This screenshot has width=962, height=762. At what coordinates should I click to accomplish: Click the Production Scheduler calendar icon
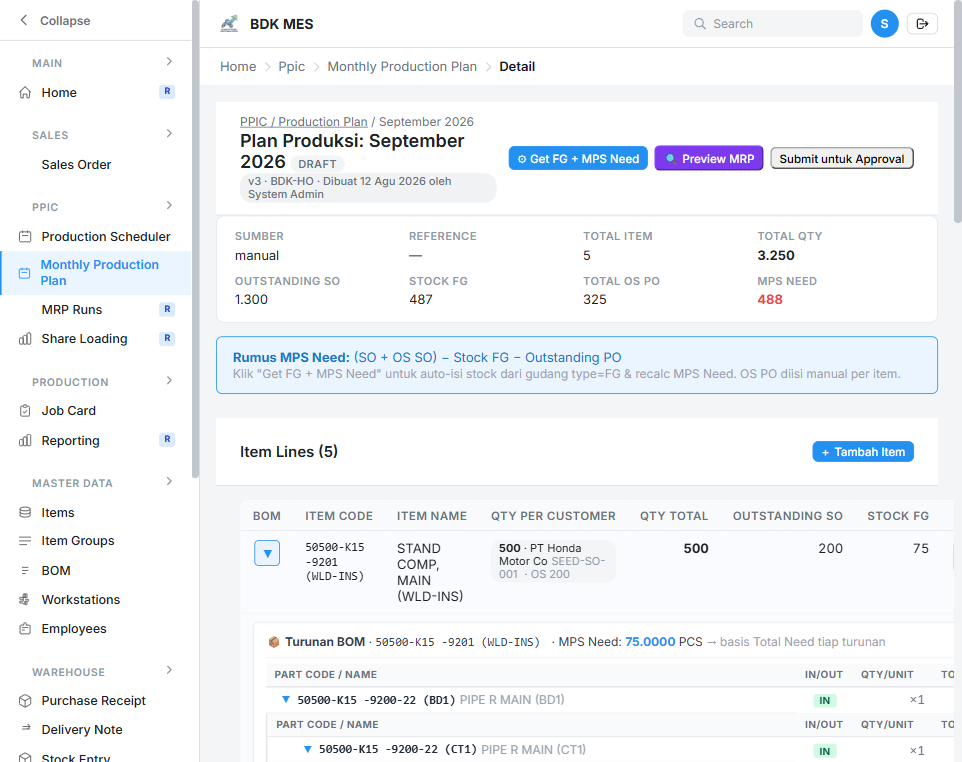tap(25, 236)
